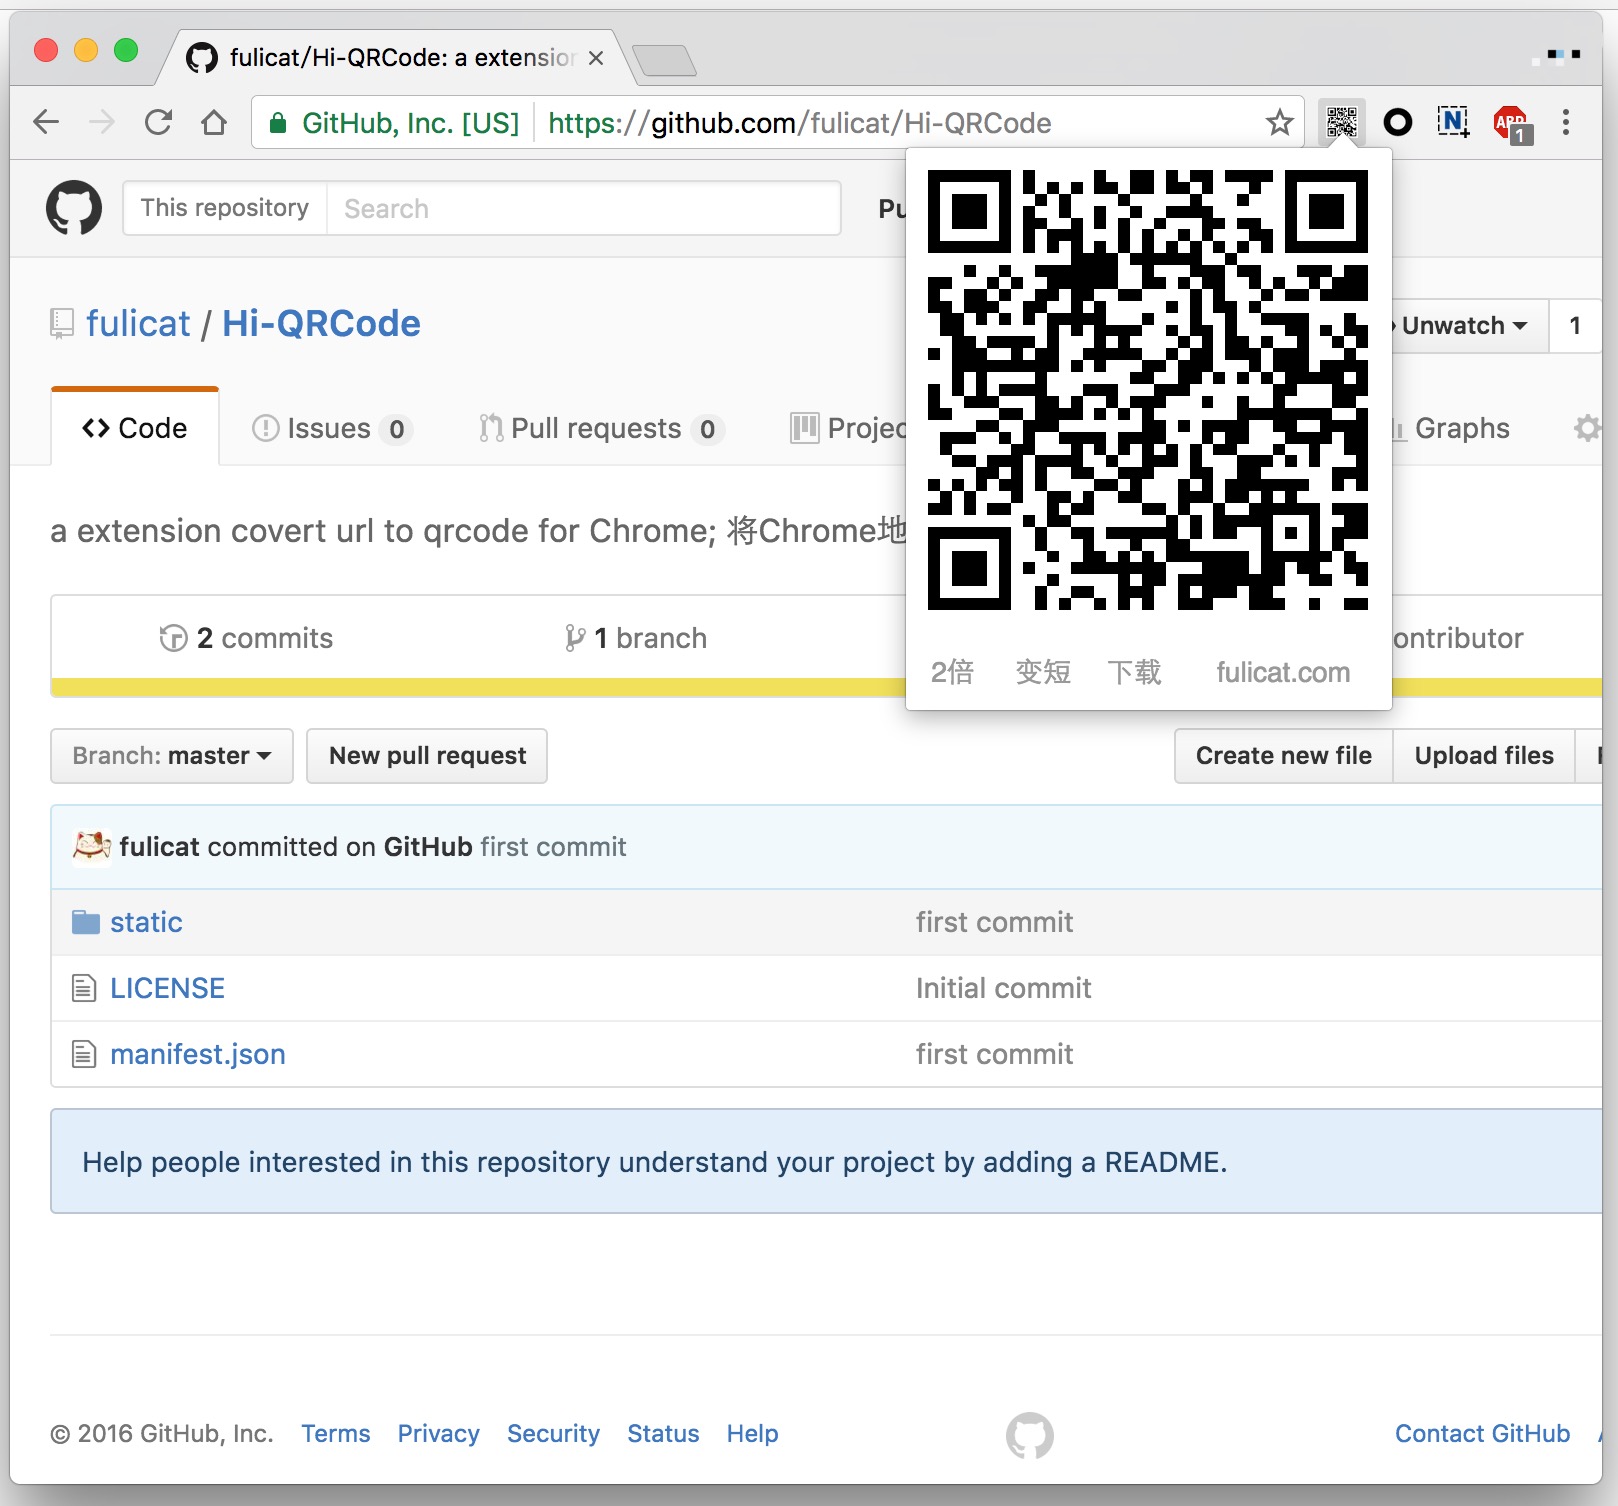1618x1506 pixels.
Task: Click the QR code extension icon
Action: click(x=1341, y=122)
